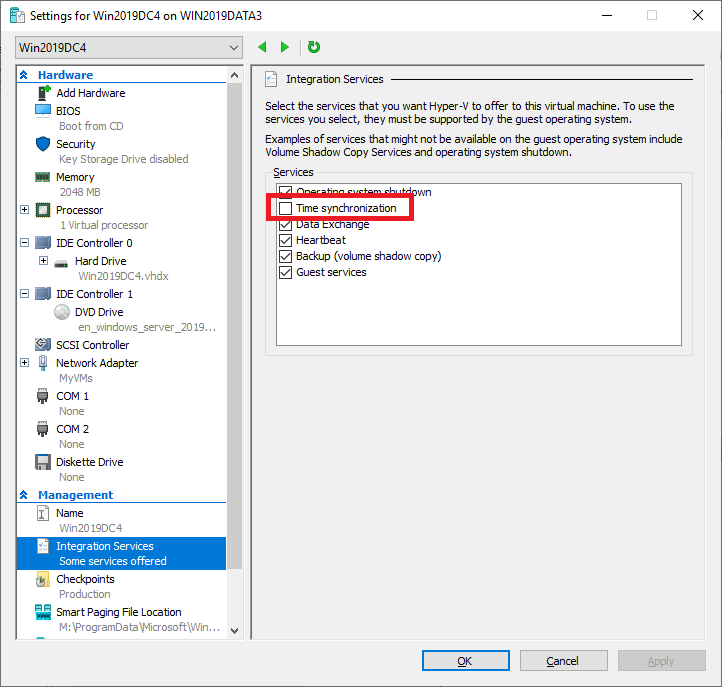The width and height of the screenshot is (722, 687).
Task: Expand the Hard Drive tree node
Action: [43, 261]
